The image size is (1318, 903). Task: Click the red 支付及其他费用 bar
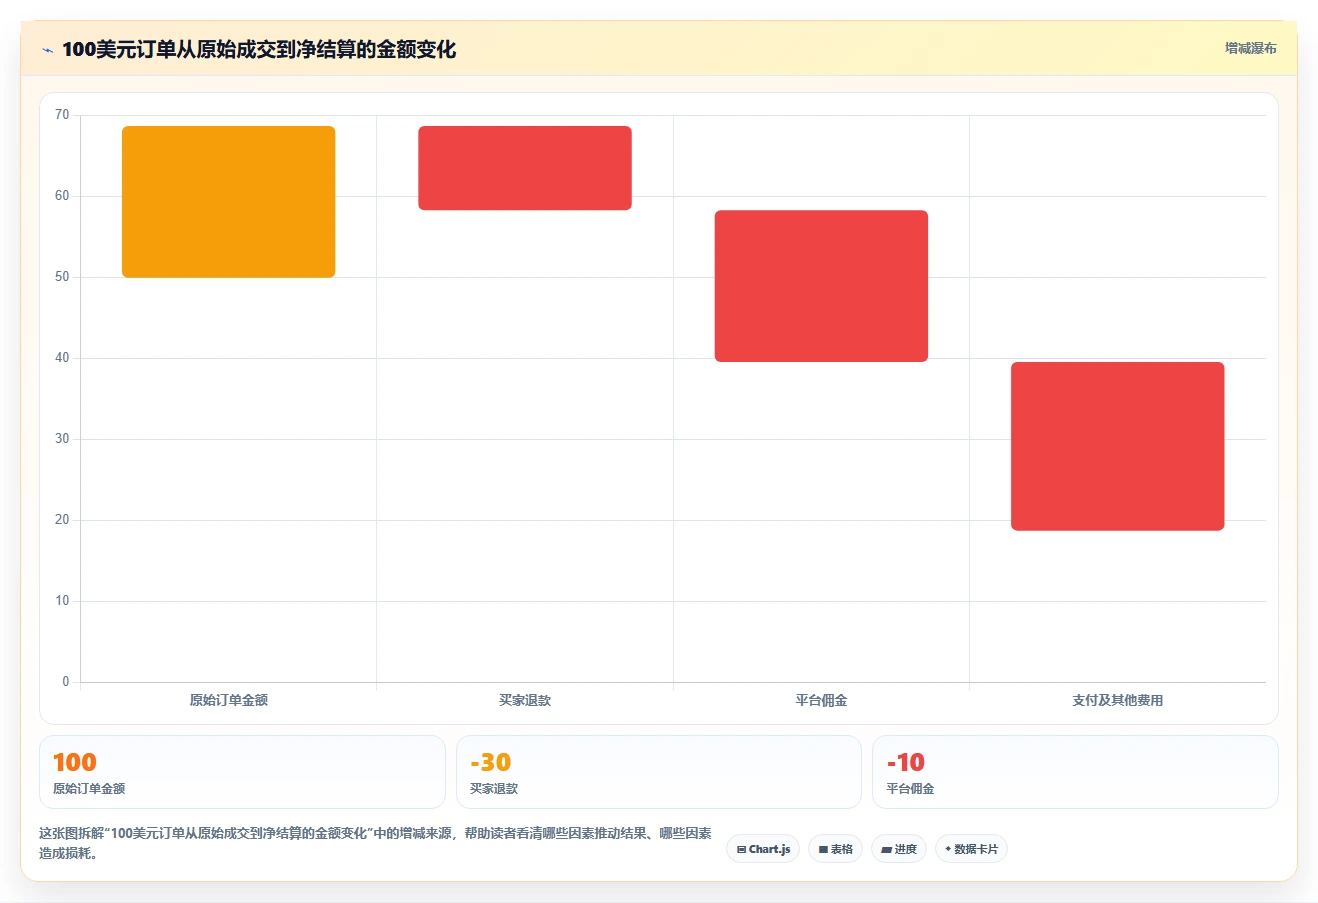(1118, 446)
